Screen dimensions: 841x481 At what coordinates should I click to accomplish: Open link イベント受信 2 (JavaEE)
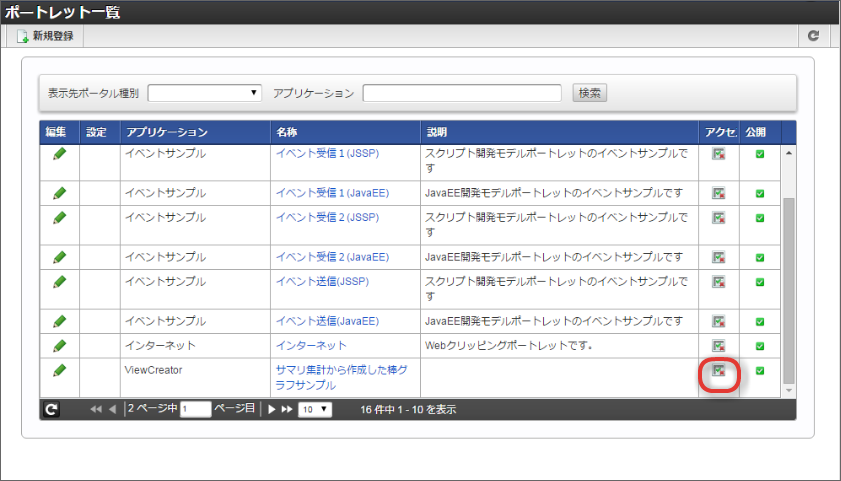pos(332,257)
